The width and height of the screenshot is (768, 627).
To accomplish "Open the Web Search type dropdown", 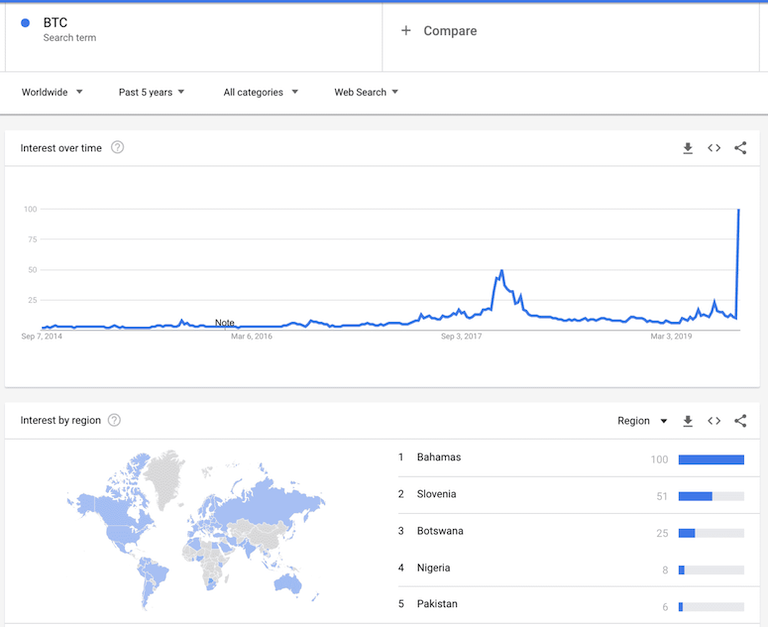I will coord(366,92).
